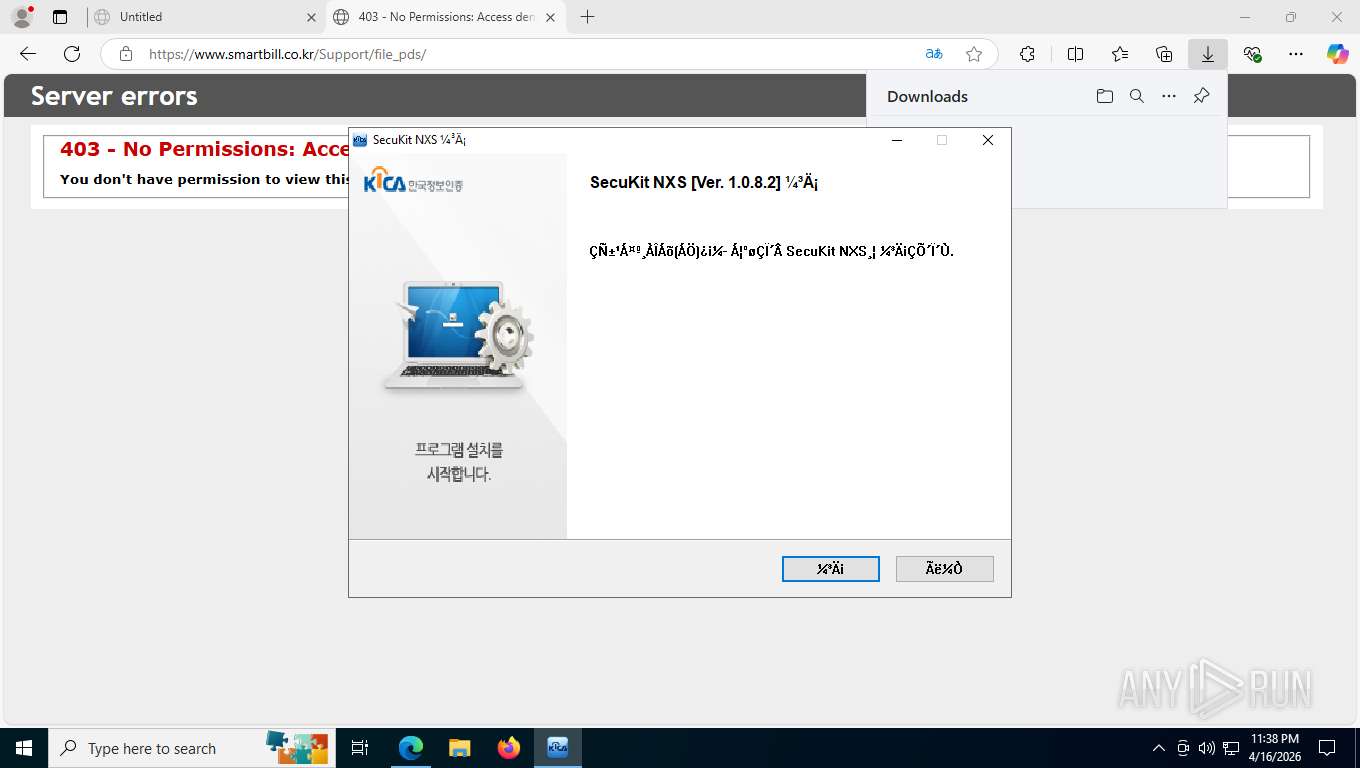1360x768 pixels.
Task: Open more options in Downloads panel
Action: pos(1169,96)
